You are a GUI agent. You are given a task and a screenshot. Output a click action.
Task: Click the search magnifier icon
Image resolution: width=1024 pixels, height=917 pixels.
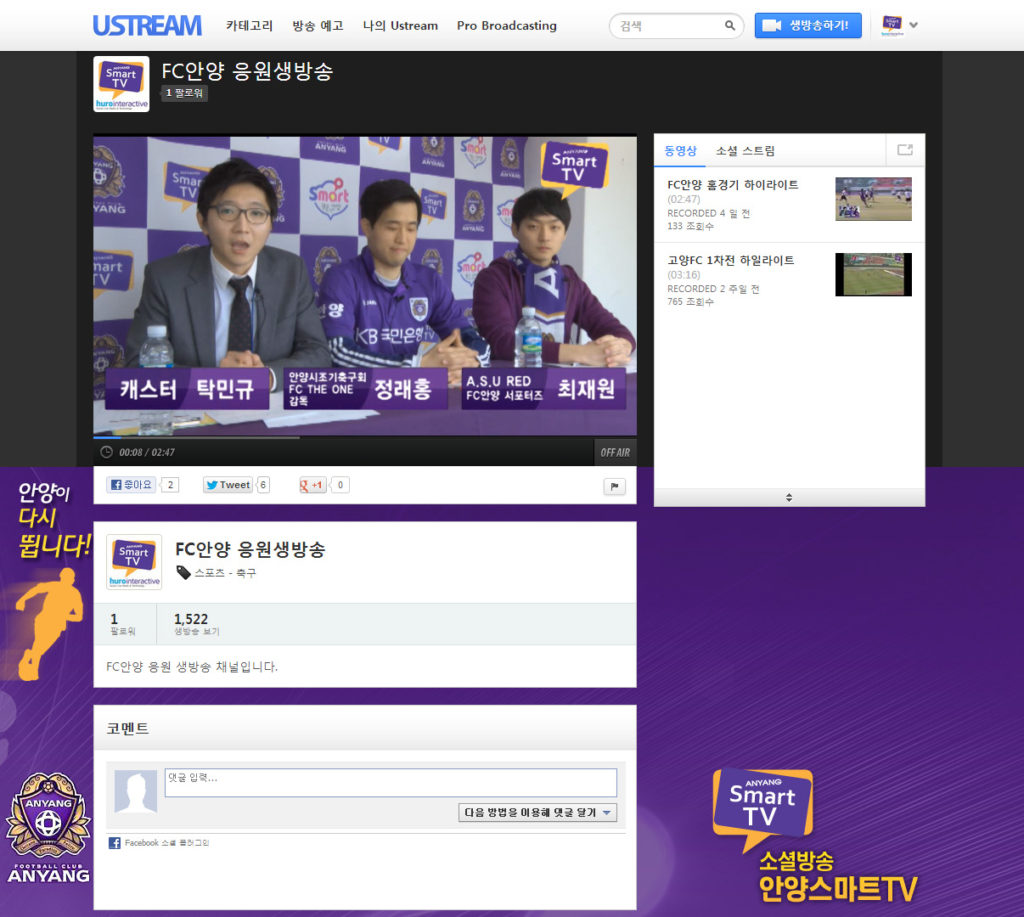tap(730, 26)
